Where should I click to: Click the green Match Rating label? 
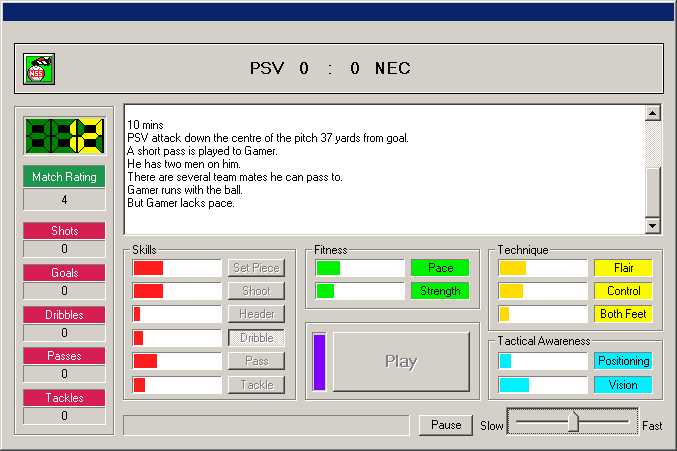[64, 177]
